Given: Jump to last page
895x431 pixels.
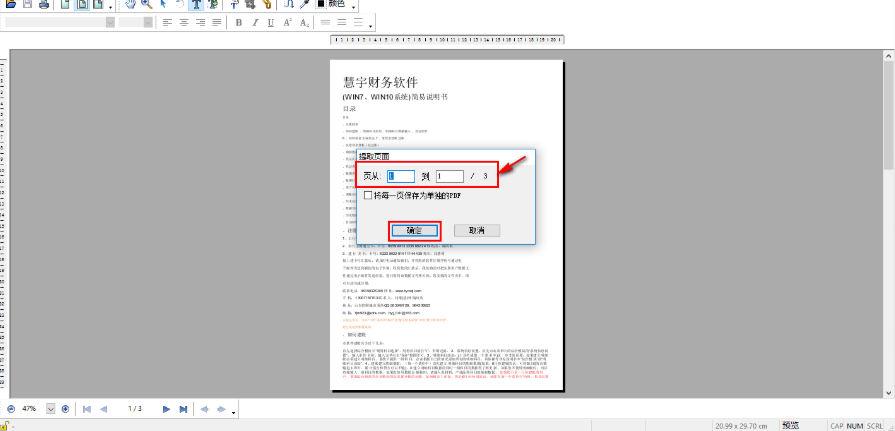Looking at the screenshot, I should point(183,409).
